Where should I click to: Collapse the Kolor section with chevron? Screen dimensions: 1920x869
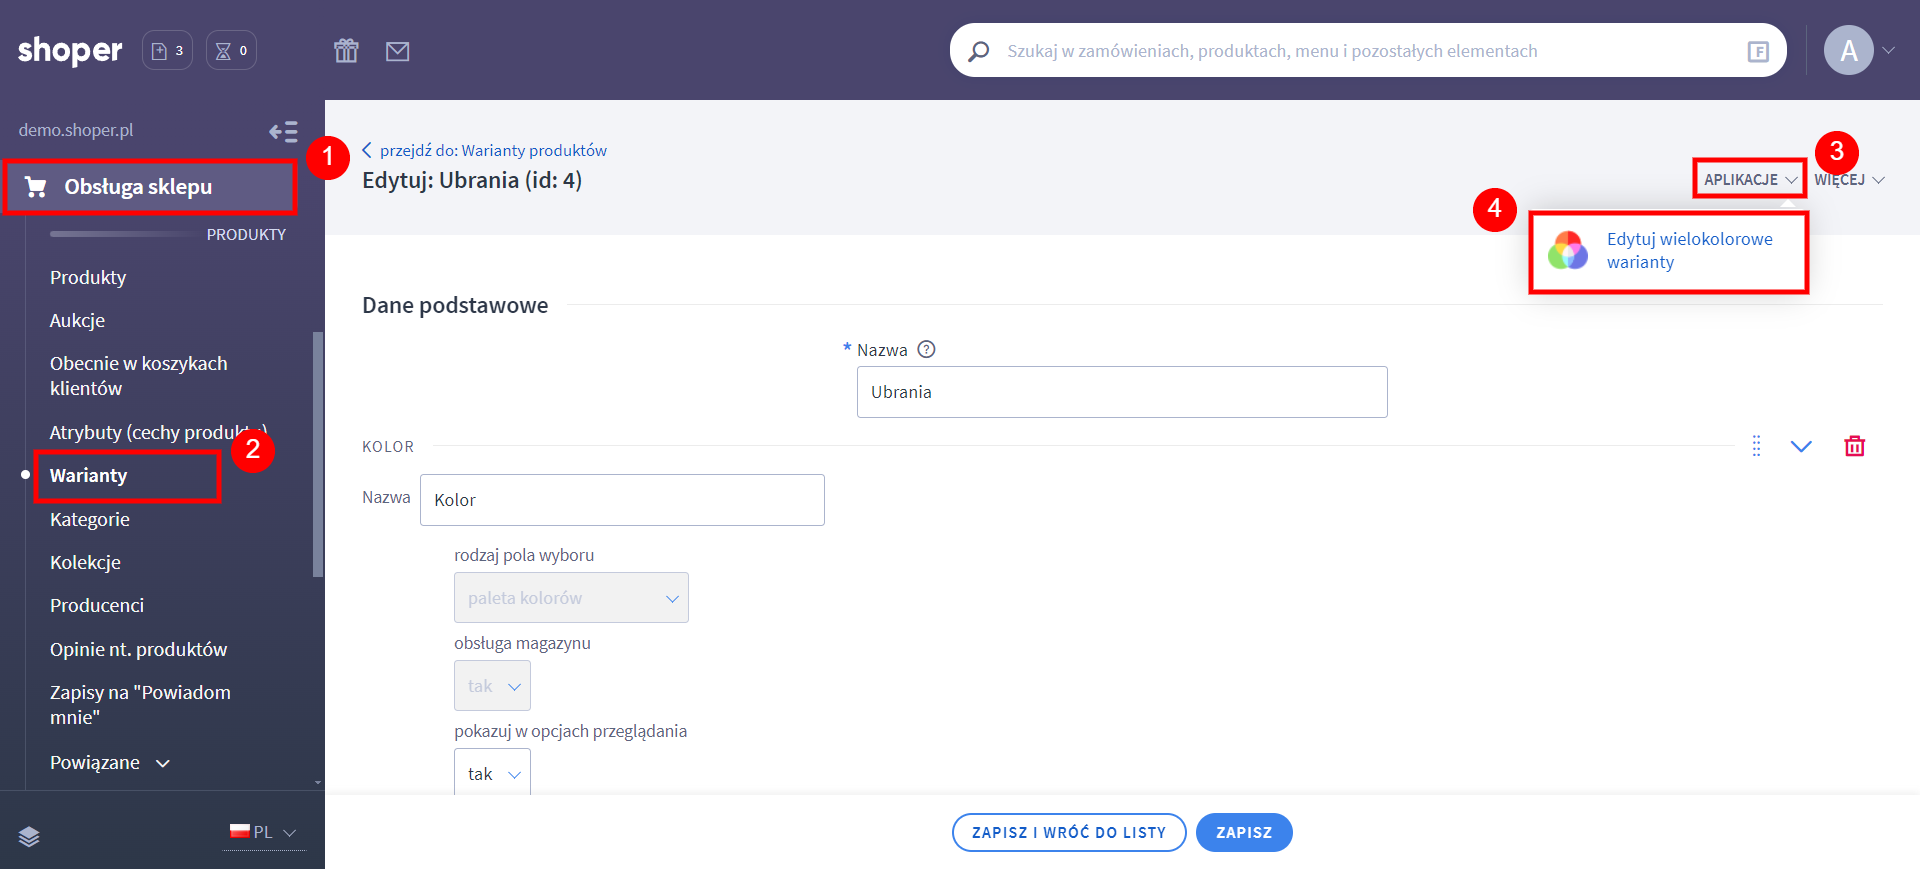tap(1801, 446)
